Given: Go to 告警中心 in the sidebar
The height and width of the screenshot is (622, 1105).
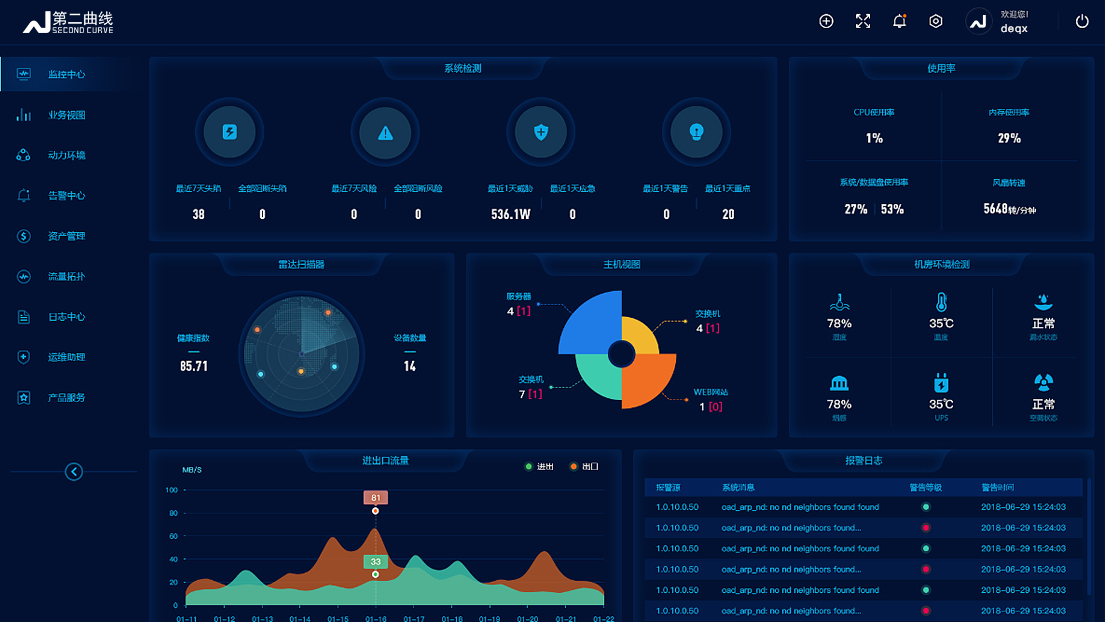Looking at the screenshot, I should [66, 196].
